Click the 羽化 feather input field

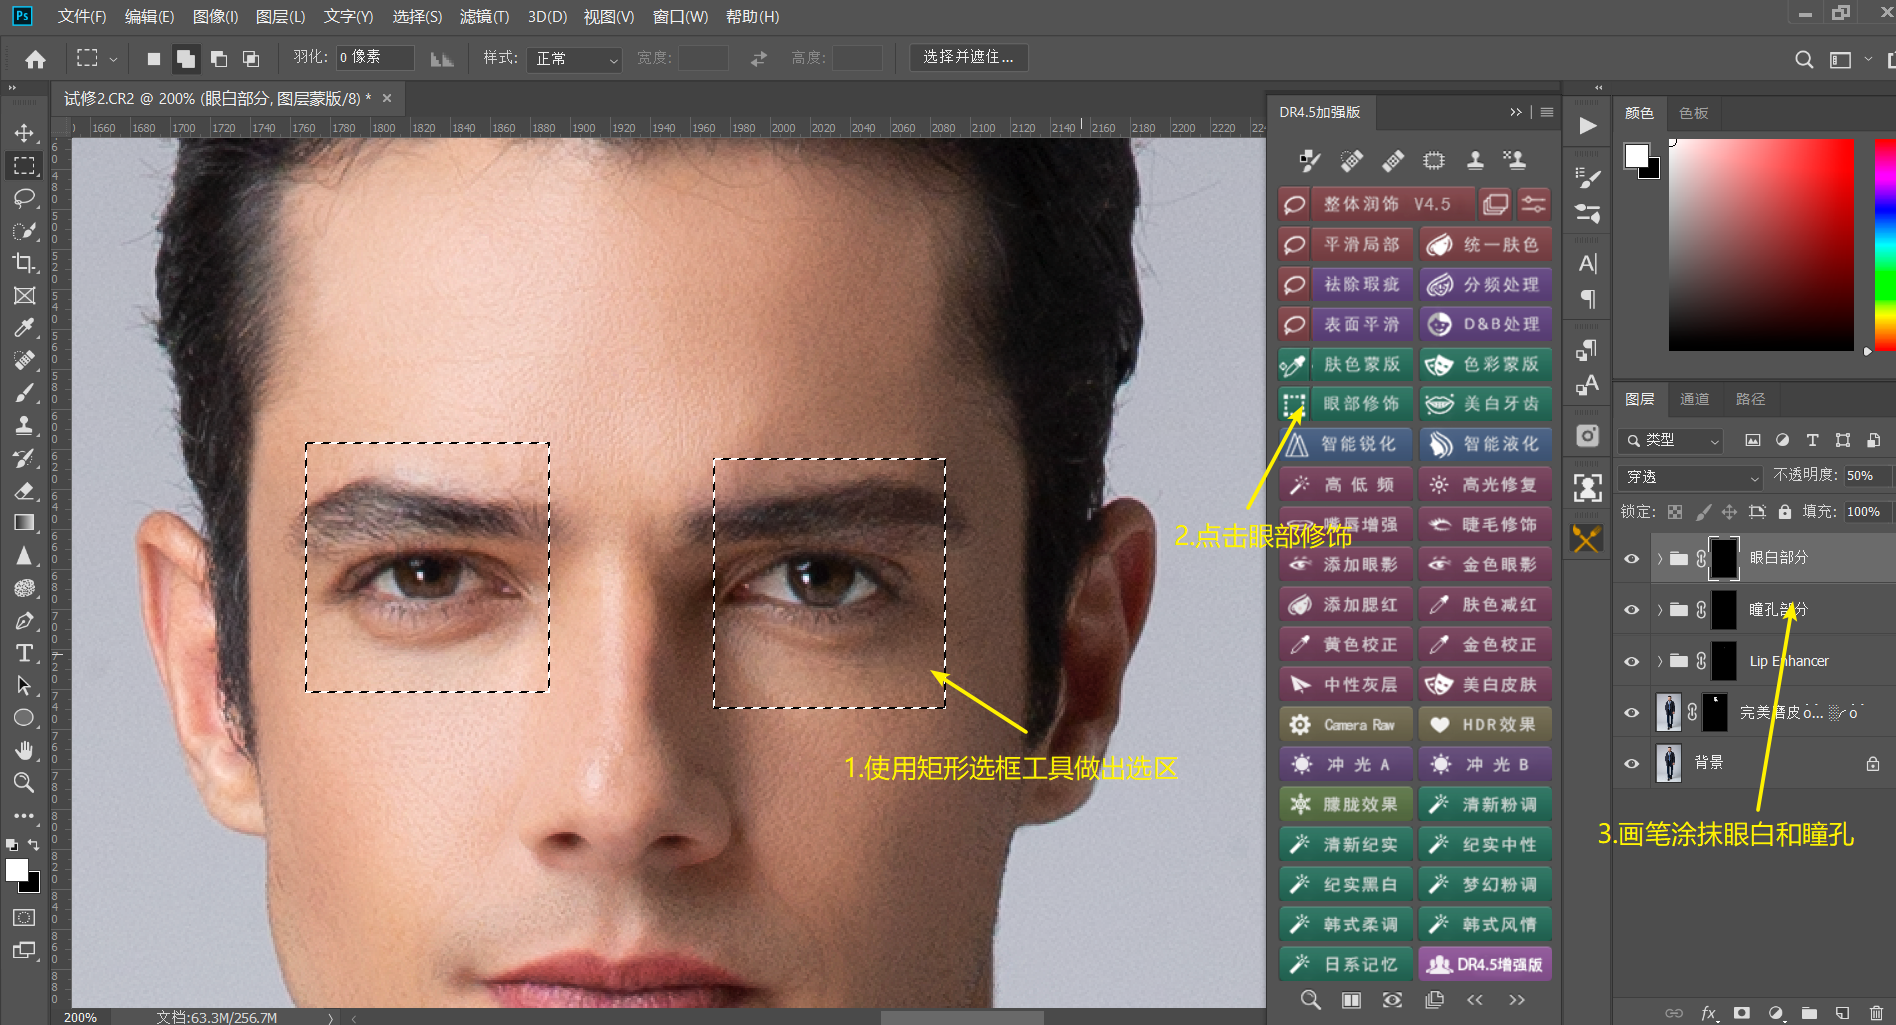click(x=374, y=58)
